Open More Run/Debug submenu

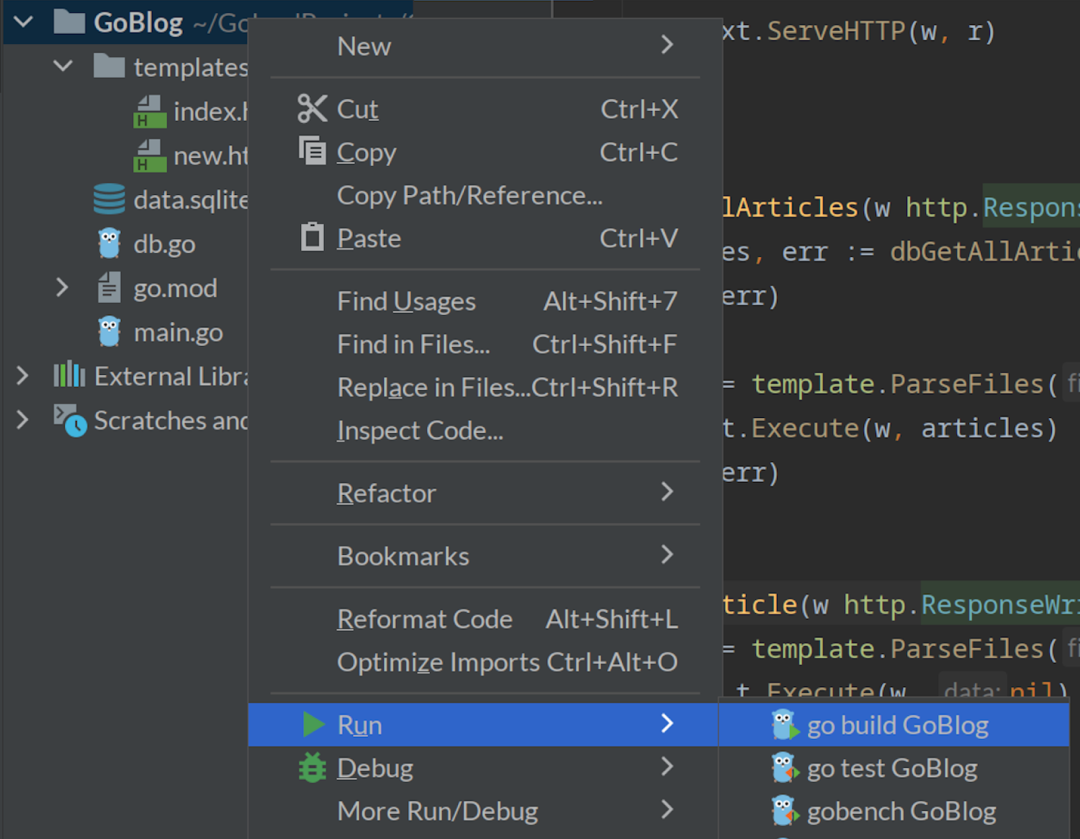[485, 811]
